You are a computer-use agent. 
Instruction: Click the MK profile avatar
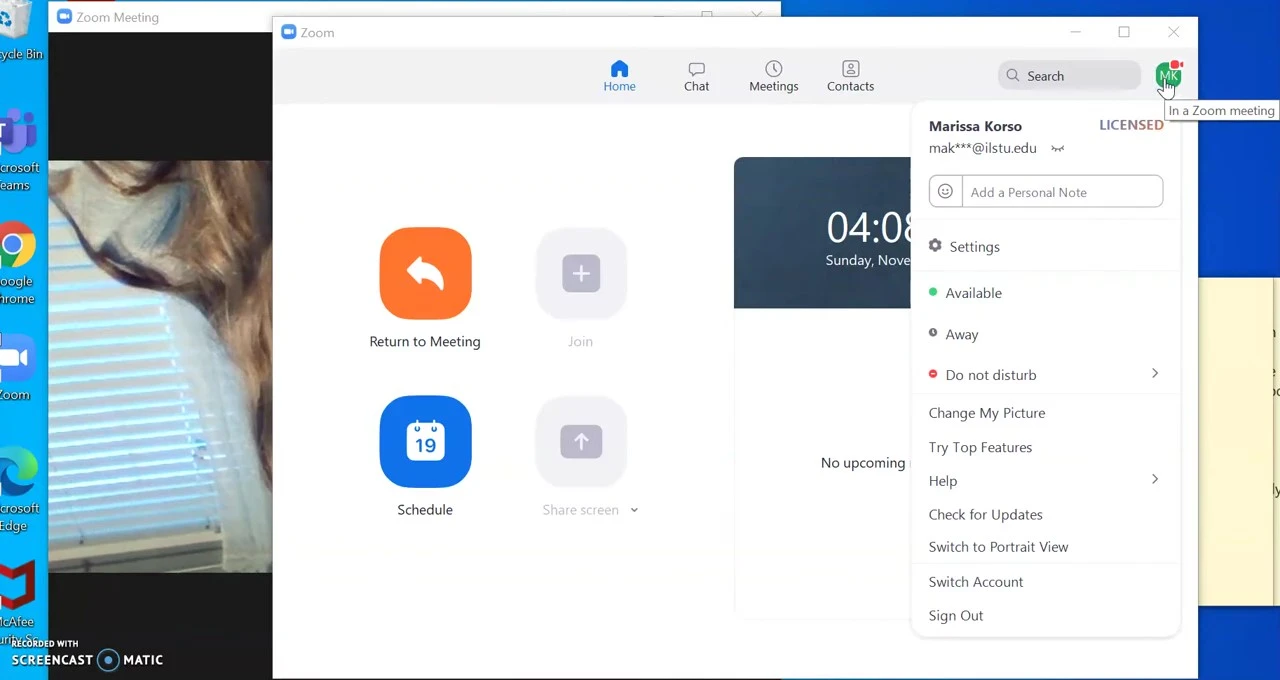1167,75
